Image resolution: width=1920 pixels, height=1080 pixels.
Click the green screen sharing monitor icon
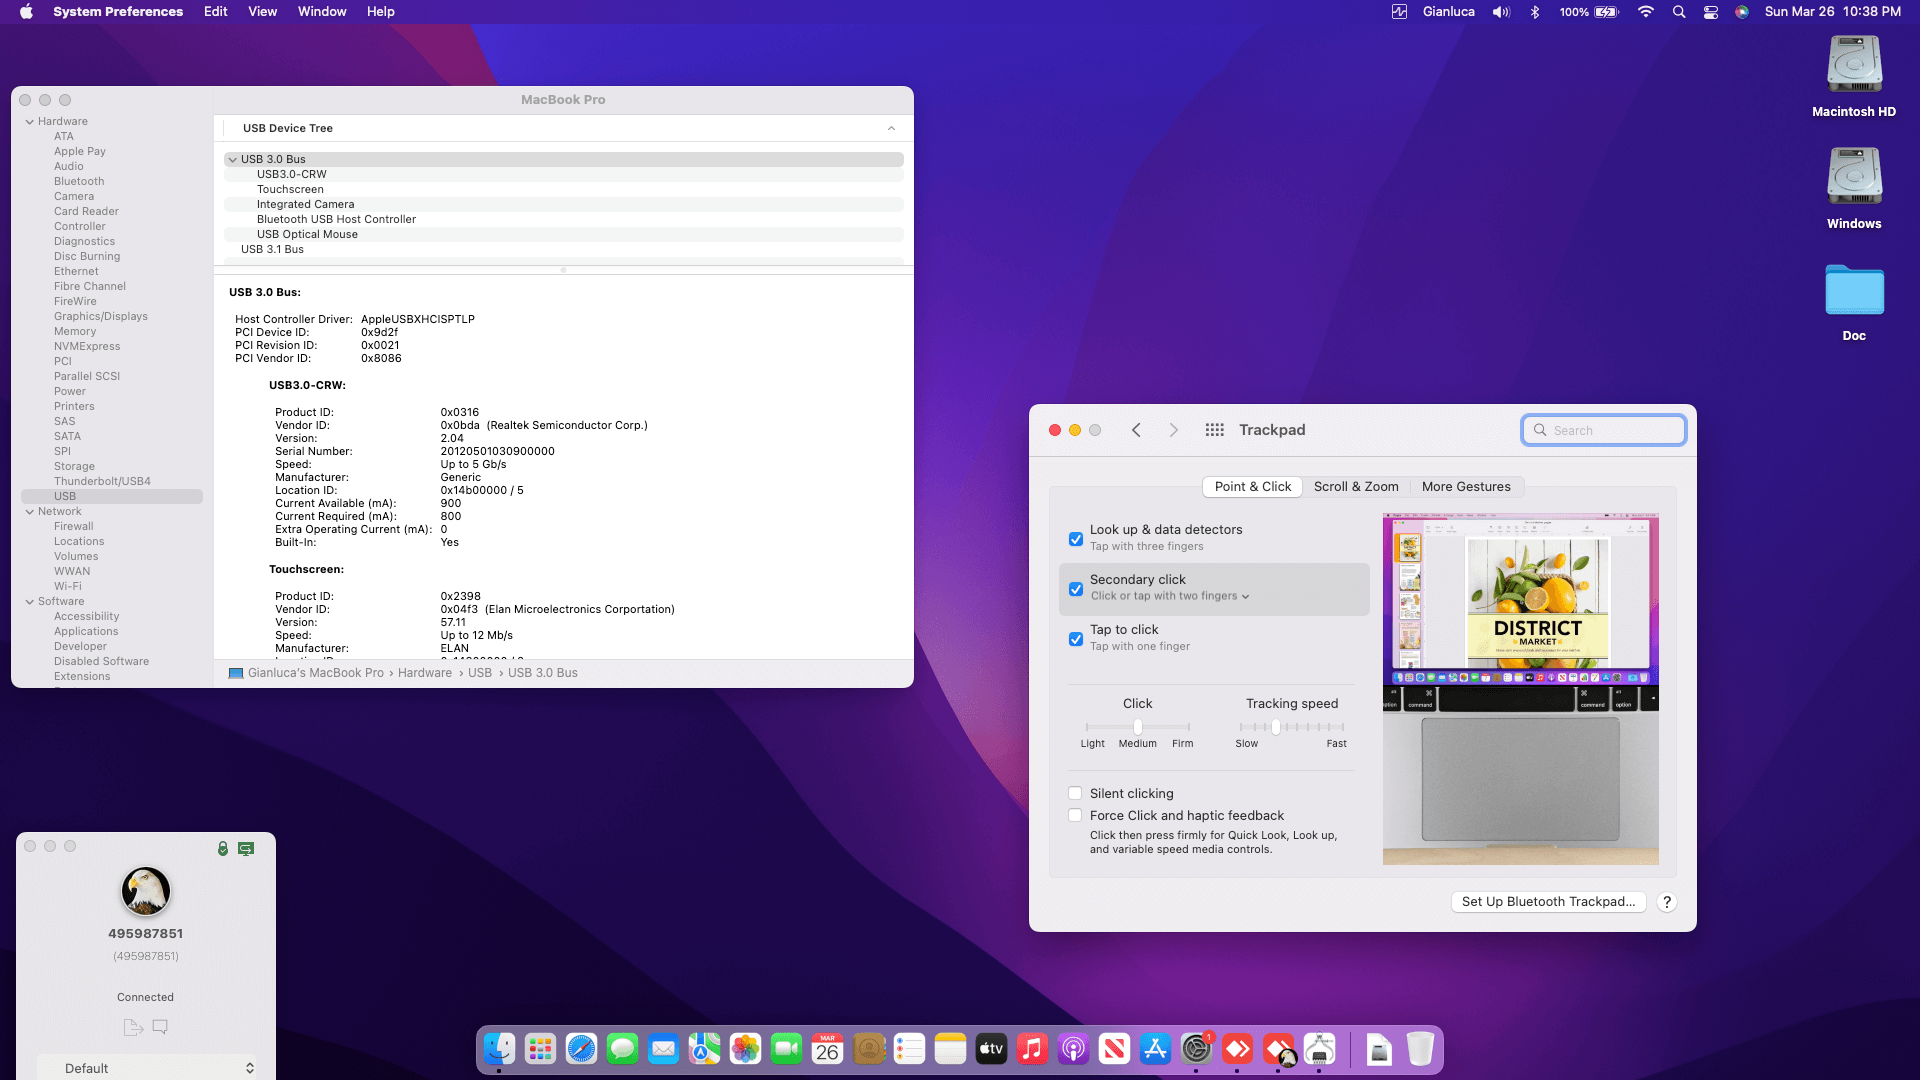[x=246, y=848]
